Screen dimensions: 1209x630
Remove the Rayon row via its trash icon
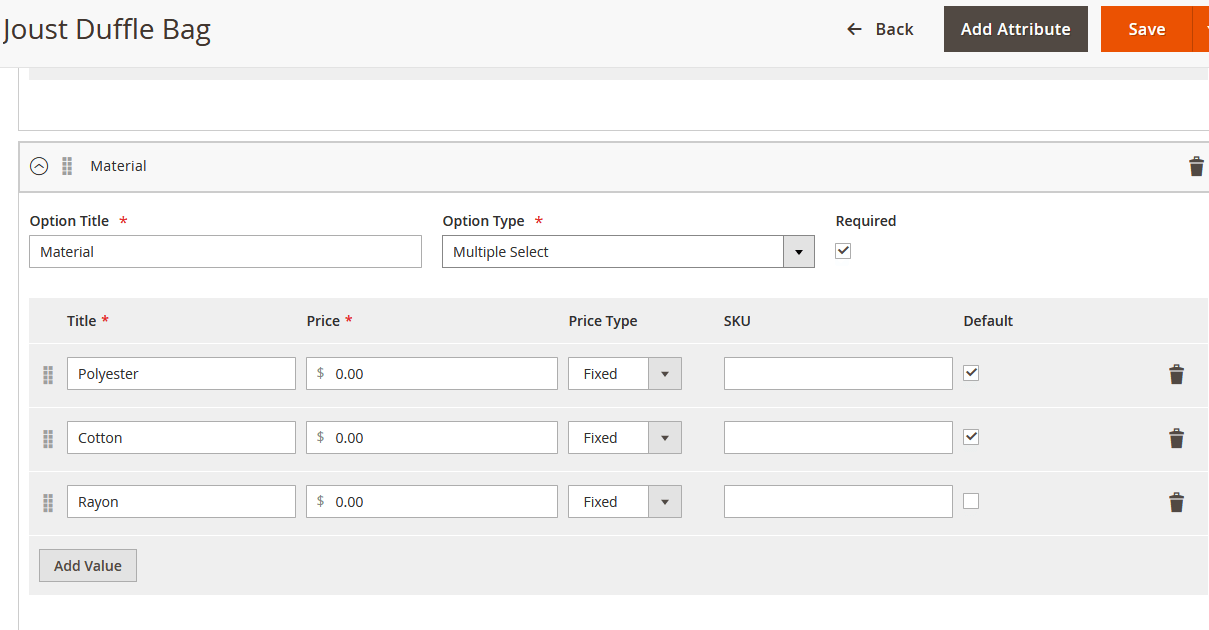tap(1176, 501)
